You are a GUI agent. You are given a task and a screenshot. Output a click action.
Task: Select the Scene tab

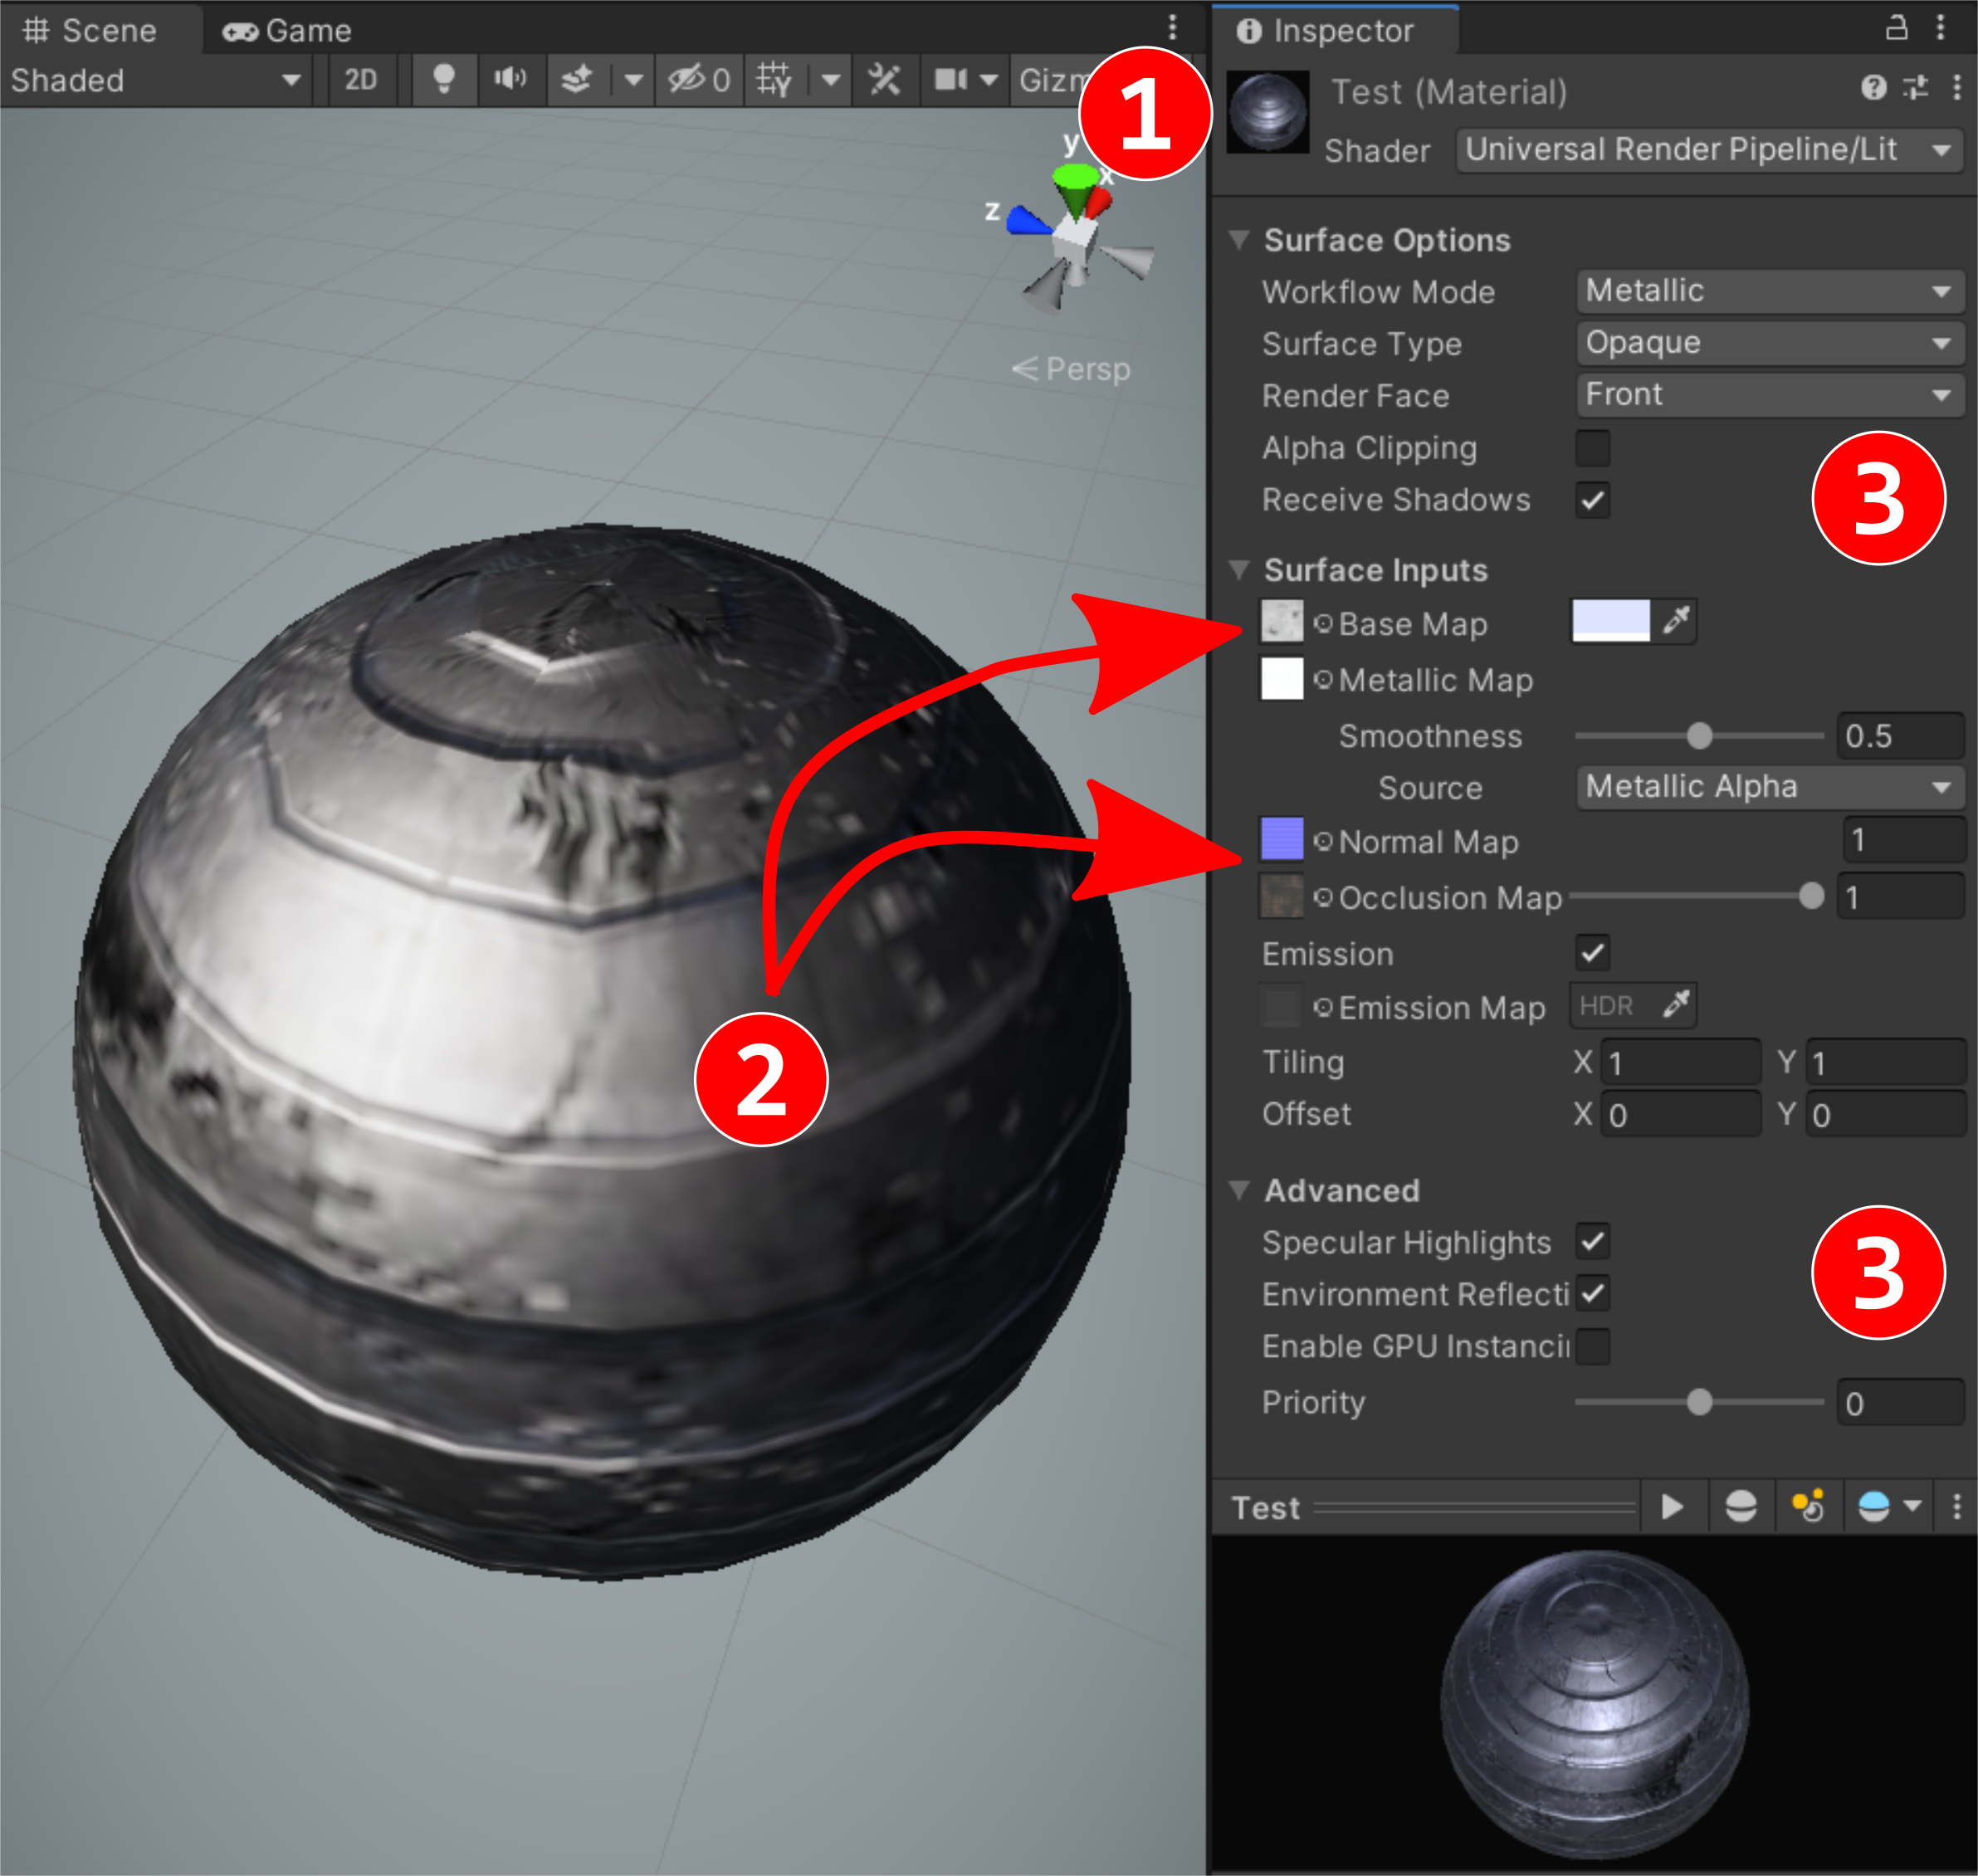pos(90,30)
